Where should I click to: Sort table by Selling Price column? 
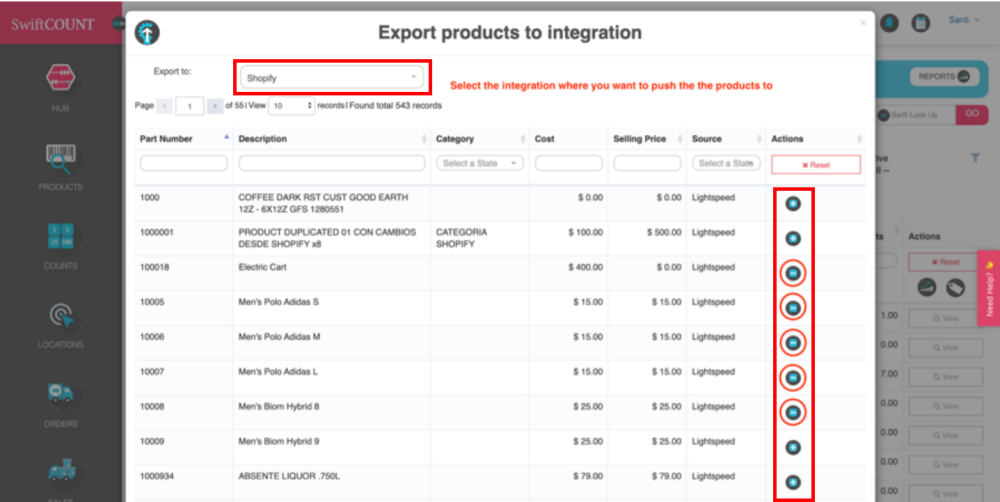[x=680, y=139]
